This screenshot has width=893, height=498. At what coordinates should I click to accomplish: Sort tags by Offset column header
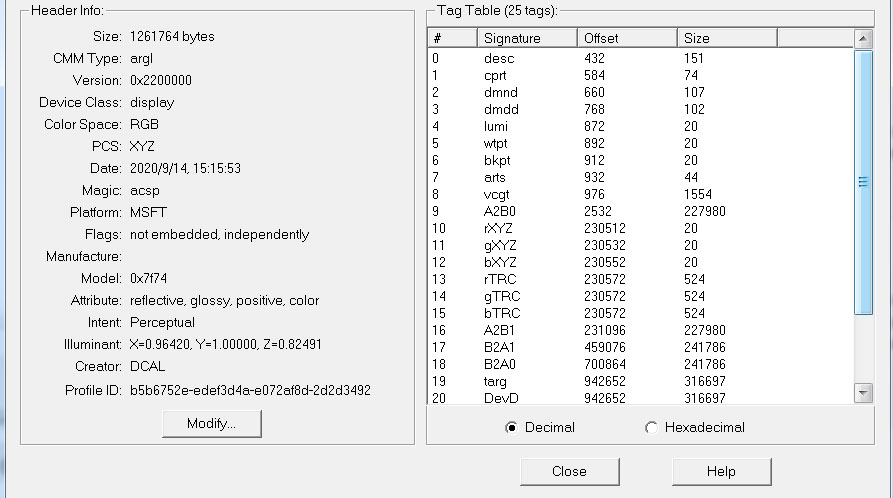(x=626, y=38)
